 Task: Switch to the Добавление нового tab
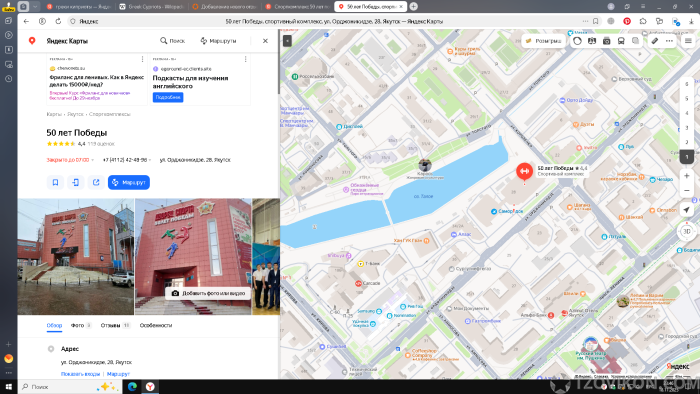225,7
